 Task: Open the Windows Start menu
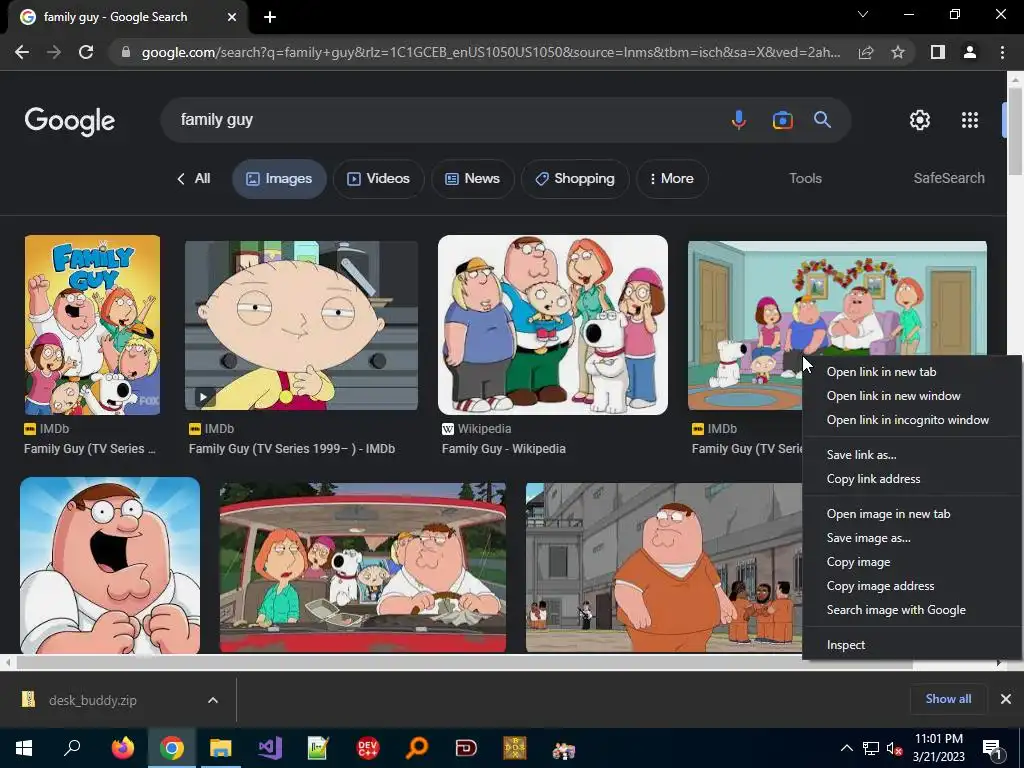[x=24, y=748]
